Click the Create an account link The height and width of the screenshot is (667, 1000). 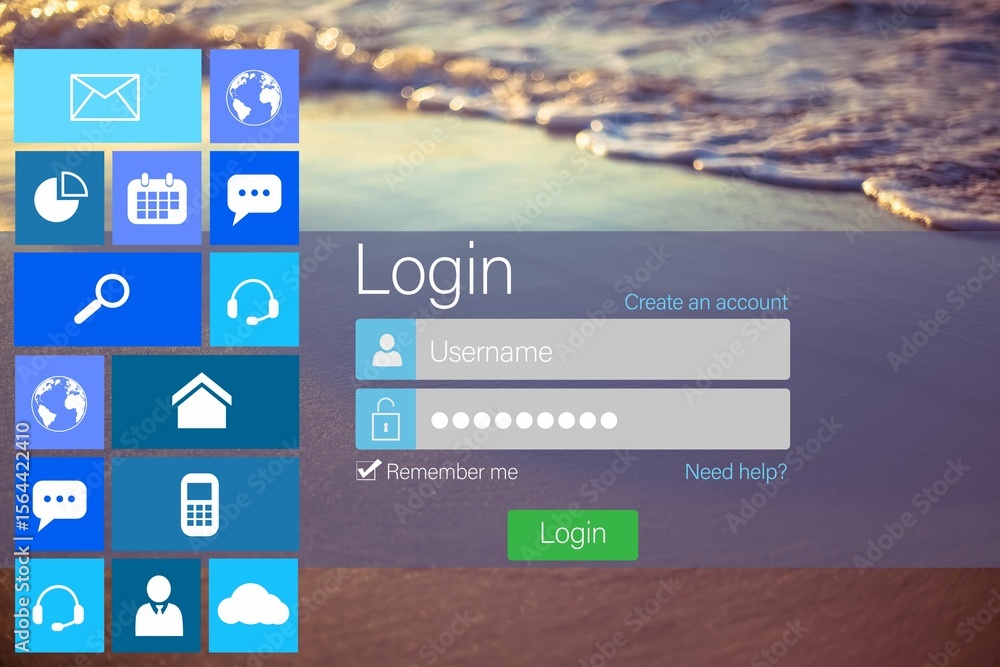click(706, 302)
